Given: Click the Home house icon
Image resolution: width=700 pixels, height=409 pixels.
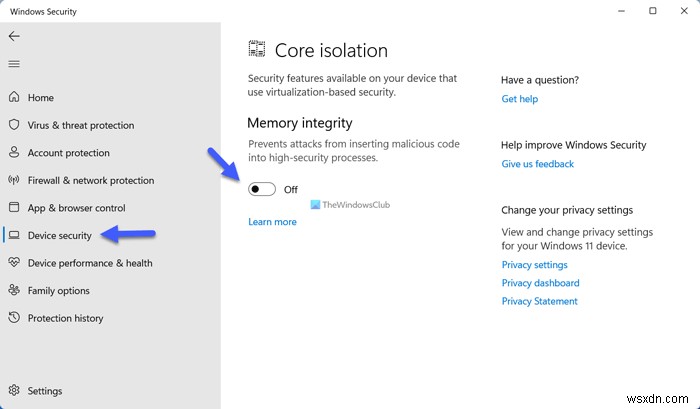Looking at the screenshot, I should click(14, 98).
